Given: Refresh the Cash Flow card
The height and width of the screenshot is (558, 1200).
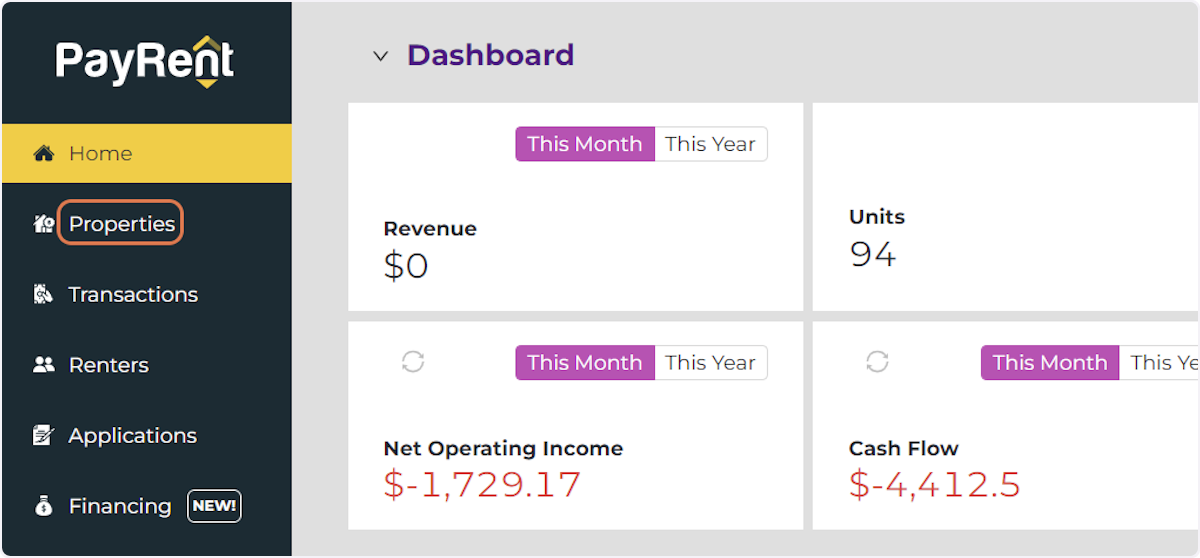Looking at the screenshot, I should (x=877, y=362).
